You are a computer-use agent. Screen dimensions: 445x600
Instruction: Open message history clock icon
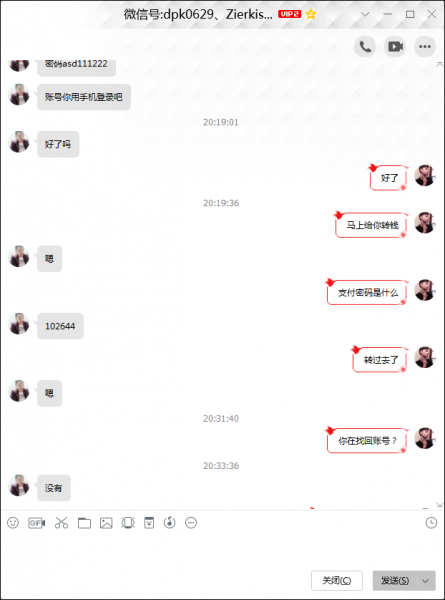[431, 523]
